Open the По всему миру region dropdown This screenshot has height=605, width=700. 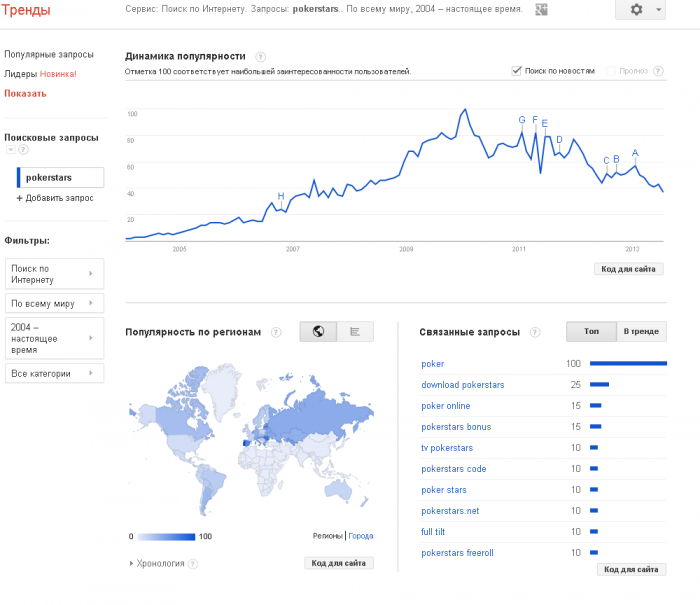click(x=54, y=303)
